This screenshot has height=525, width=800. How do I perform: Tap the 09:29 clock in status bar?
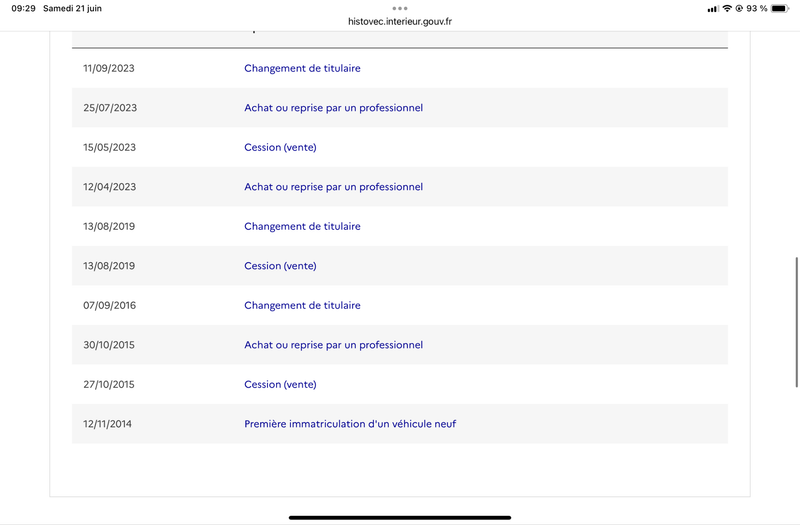23,8
